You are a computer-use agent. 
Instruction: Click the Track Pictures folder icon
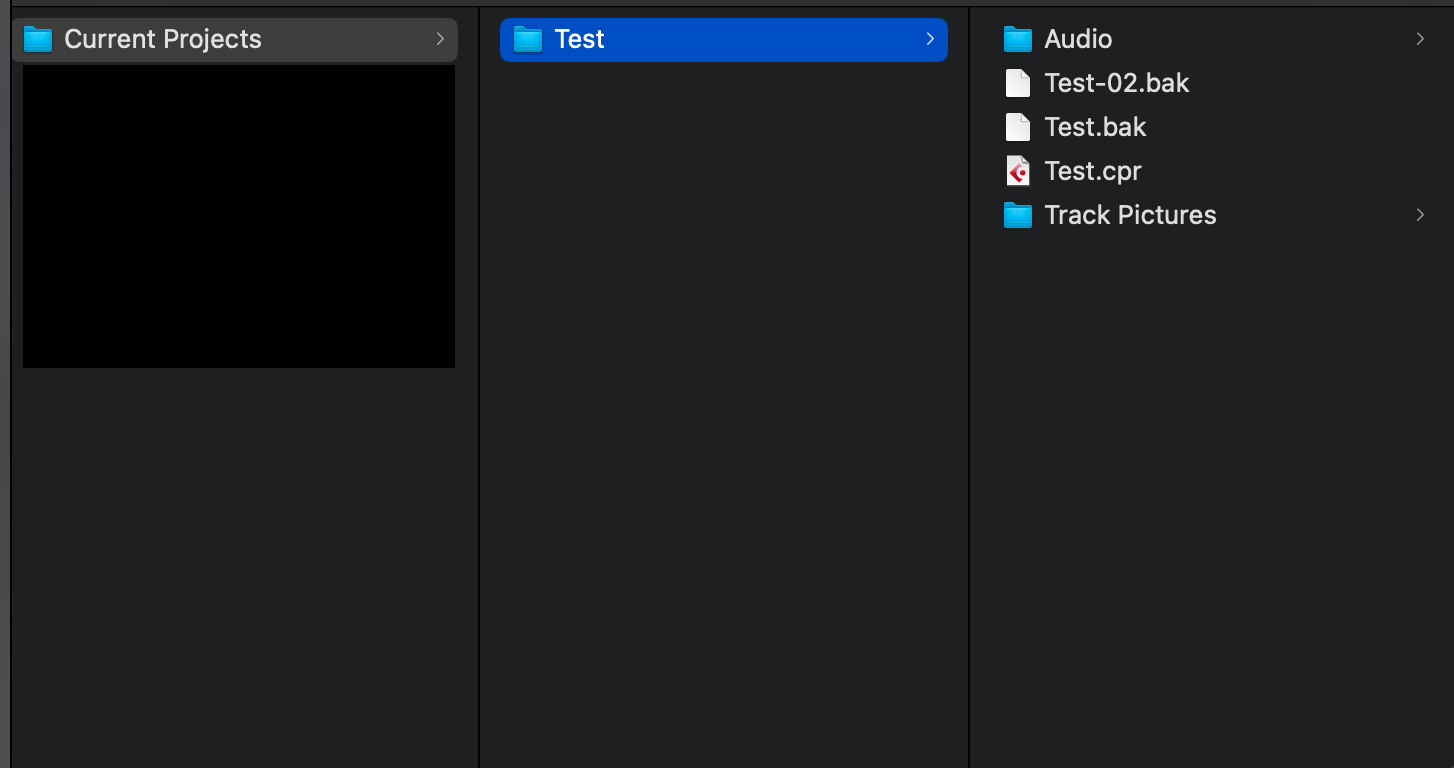click(x=1017, y=215)
